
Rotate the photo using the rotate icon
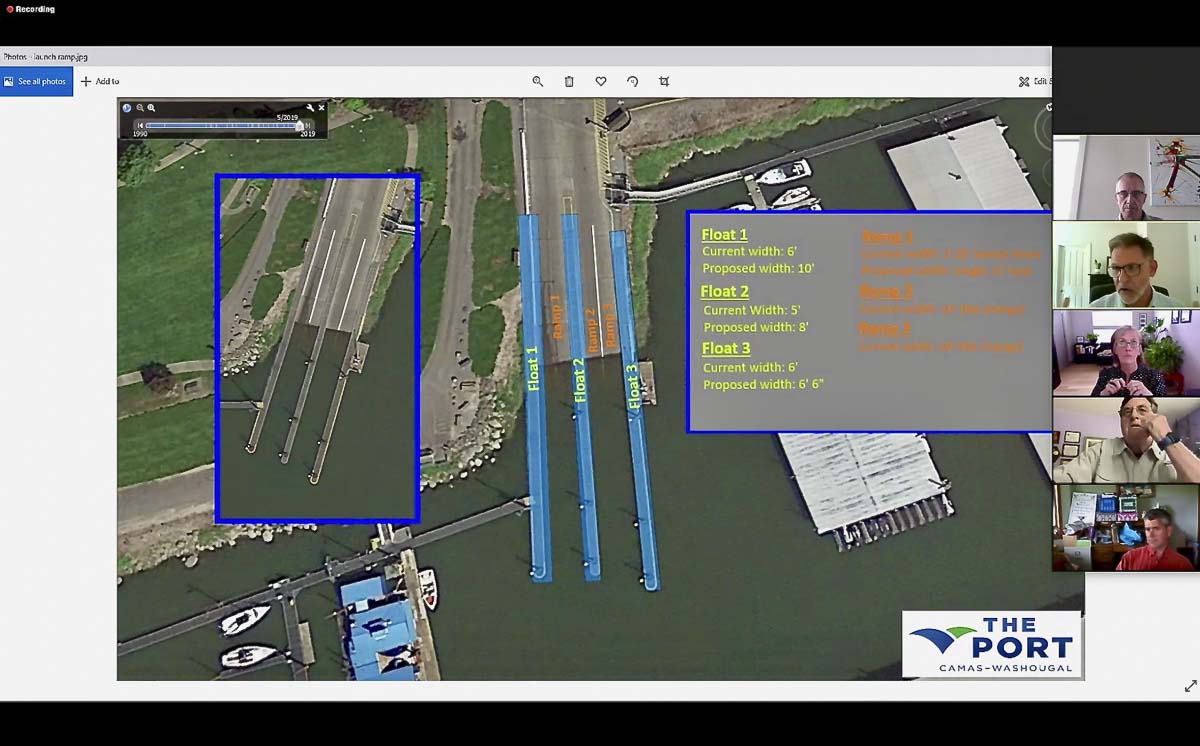[x=632, y=81]
